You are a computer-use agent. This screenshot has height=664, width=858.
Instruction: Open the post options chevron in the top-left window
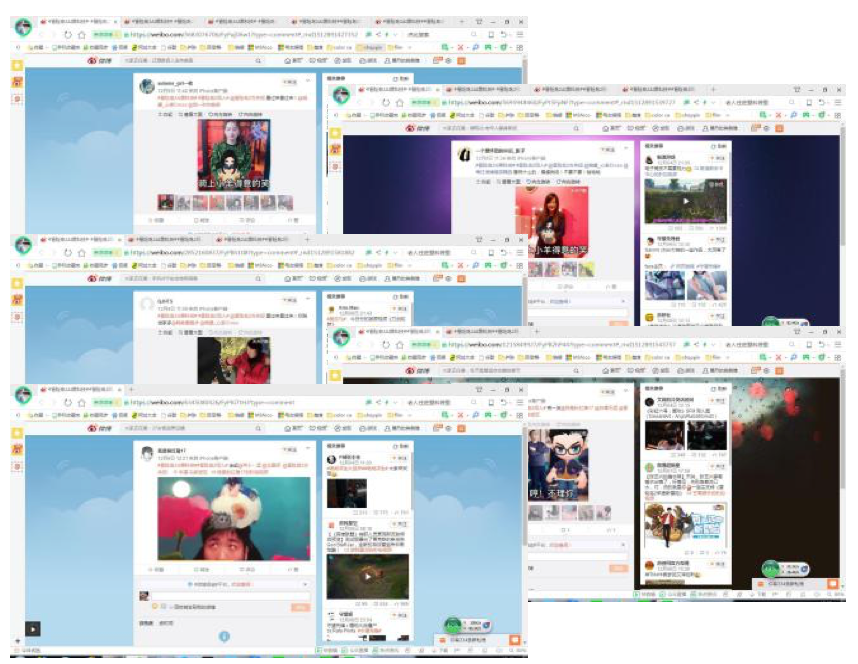[308, 82]
